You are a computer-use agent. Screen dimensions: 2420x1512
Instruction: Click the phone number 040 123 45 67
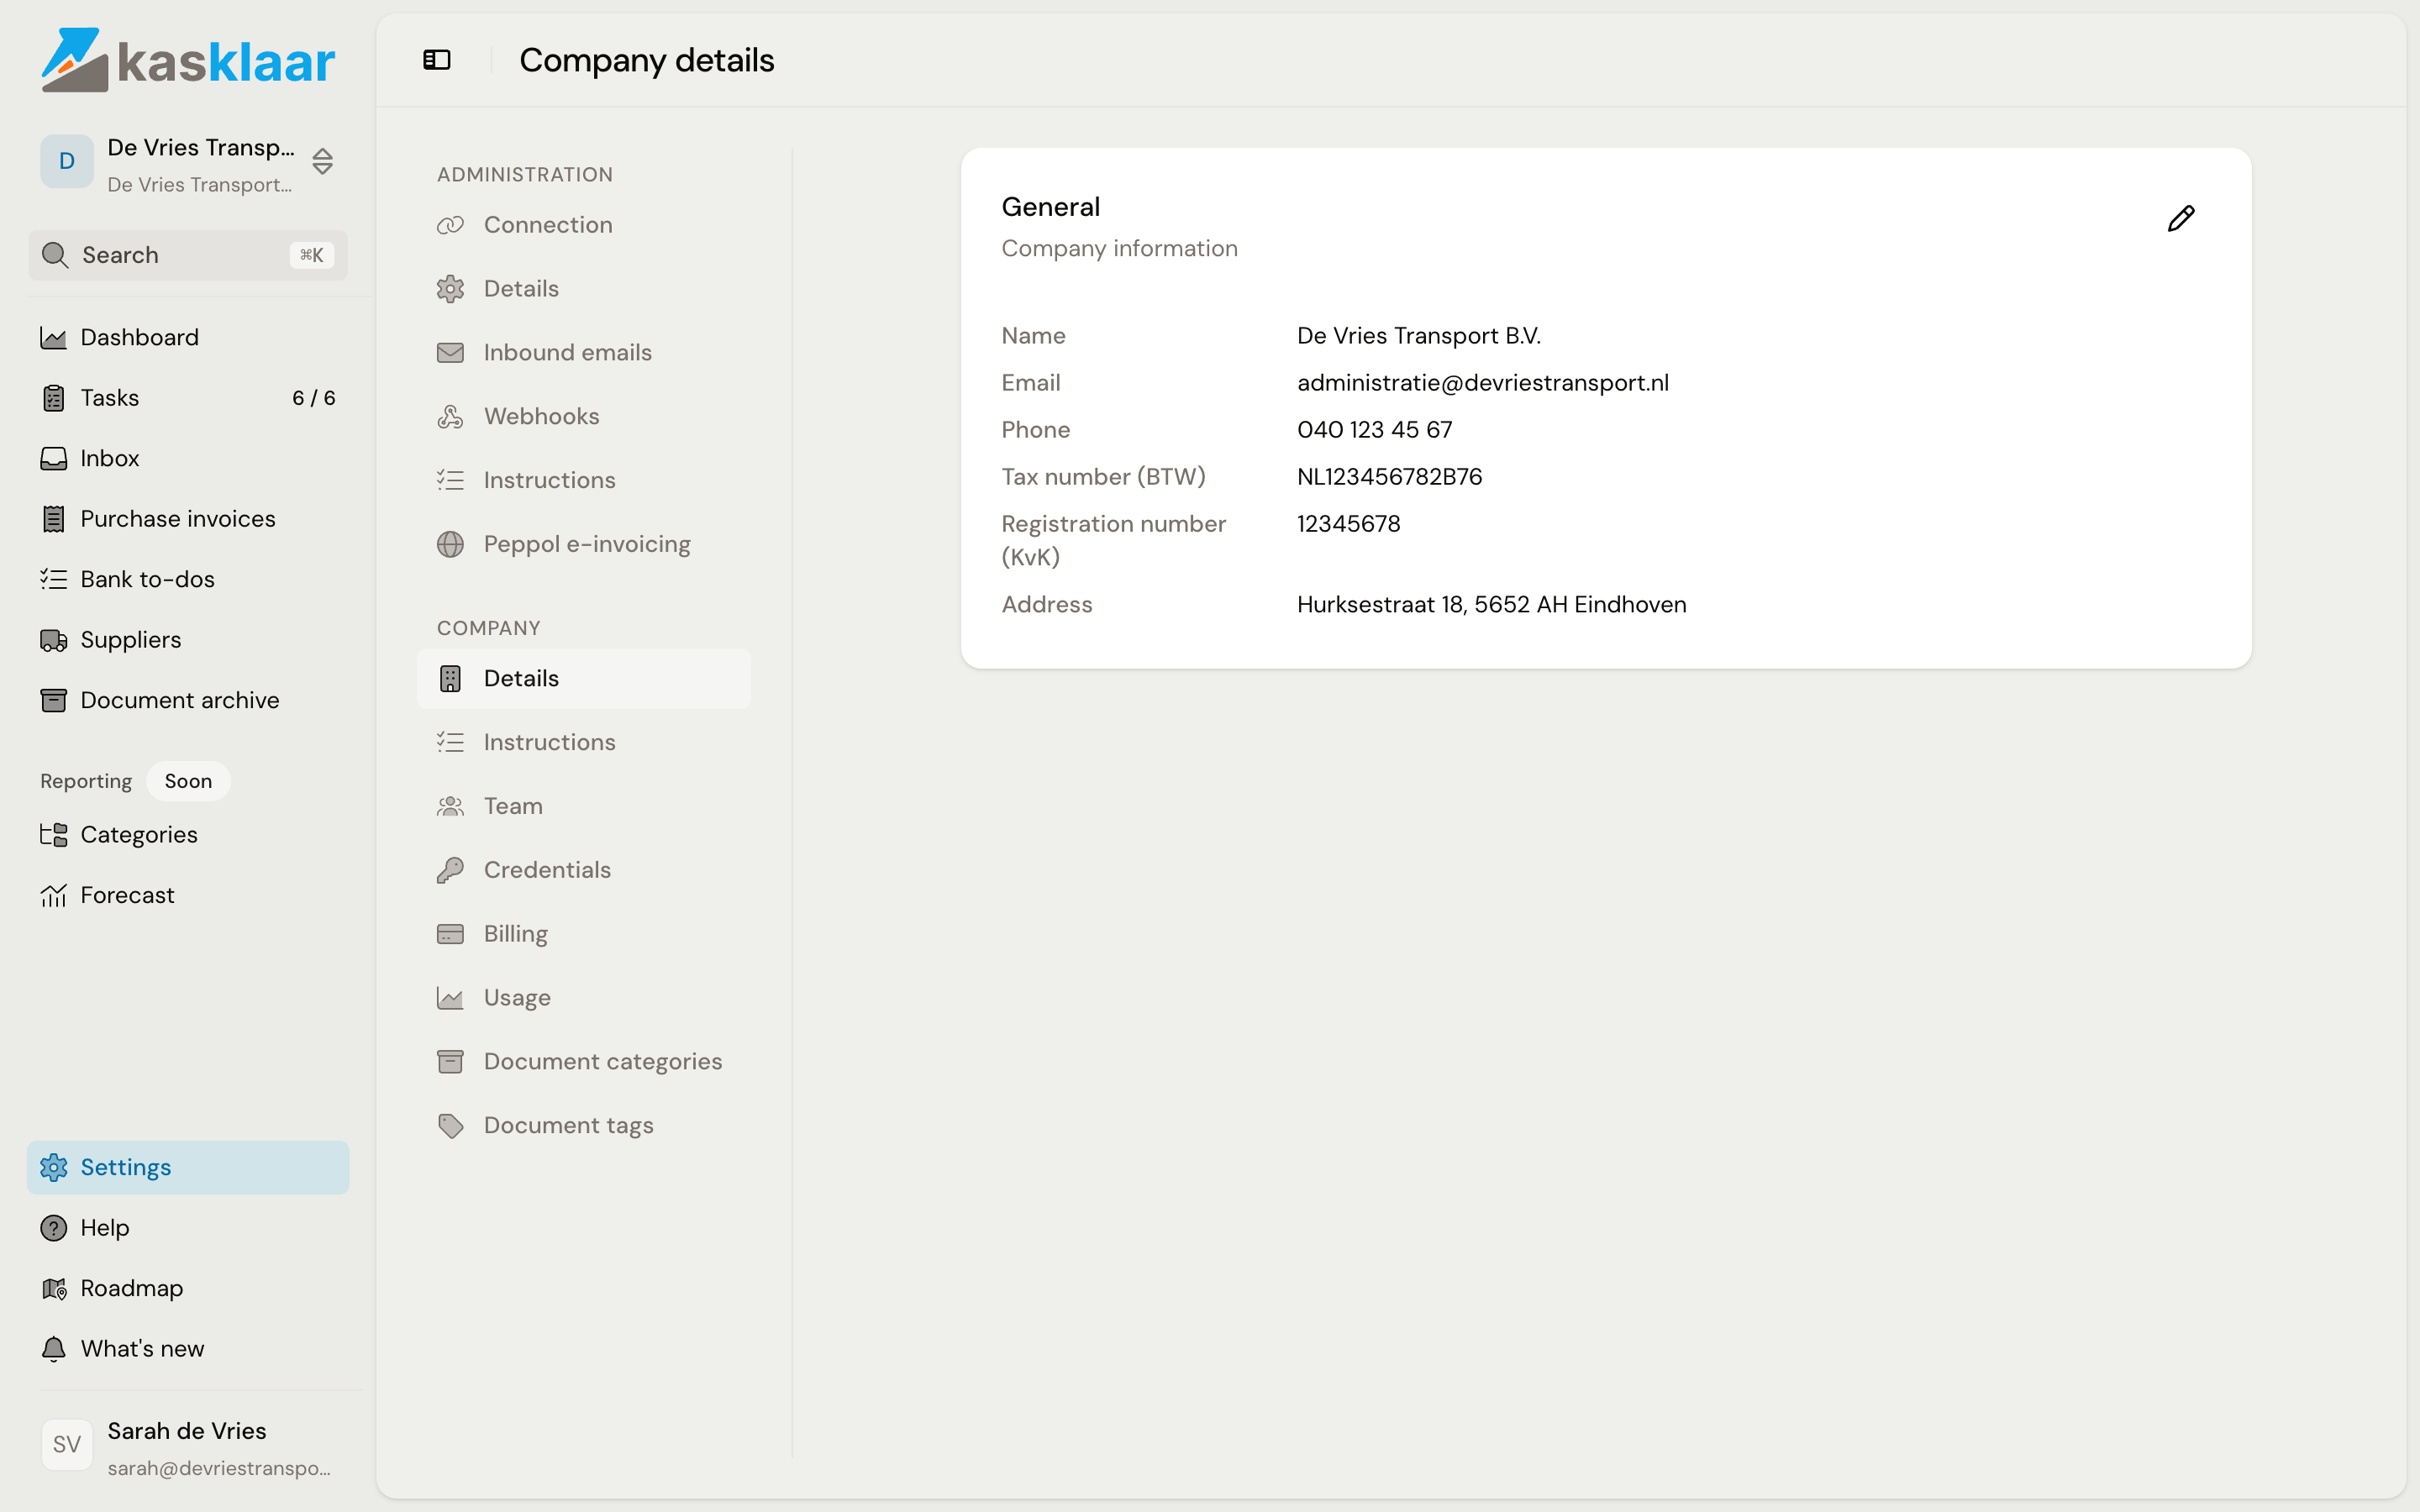[1374, 430]
